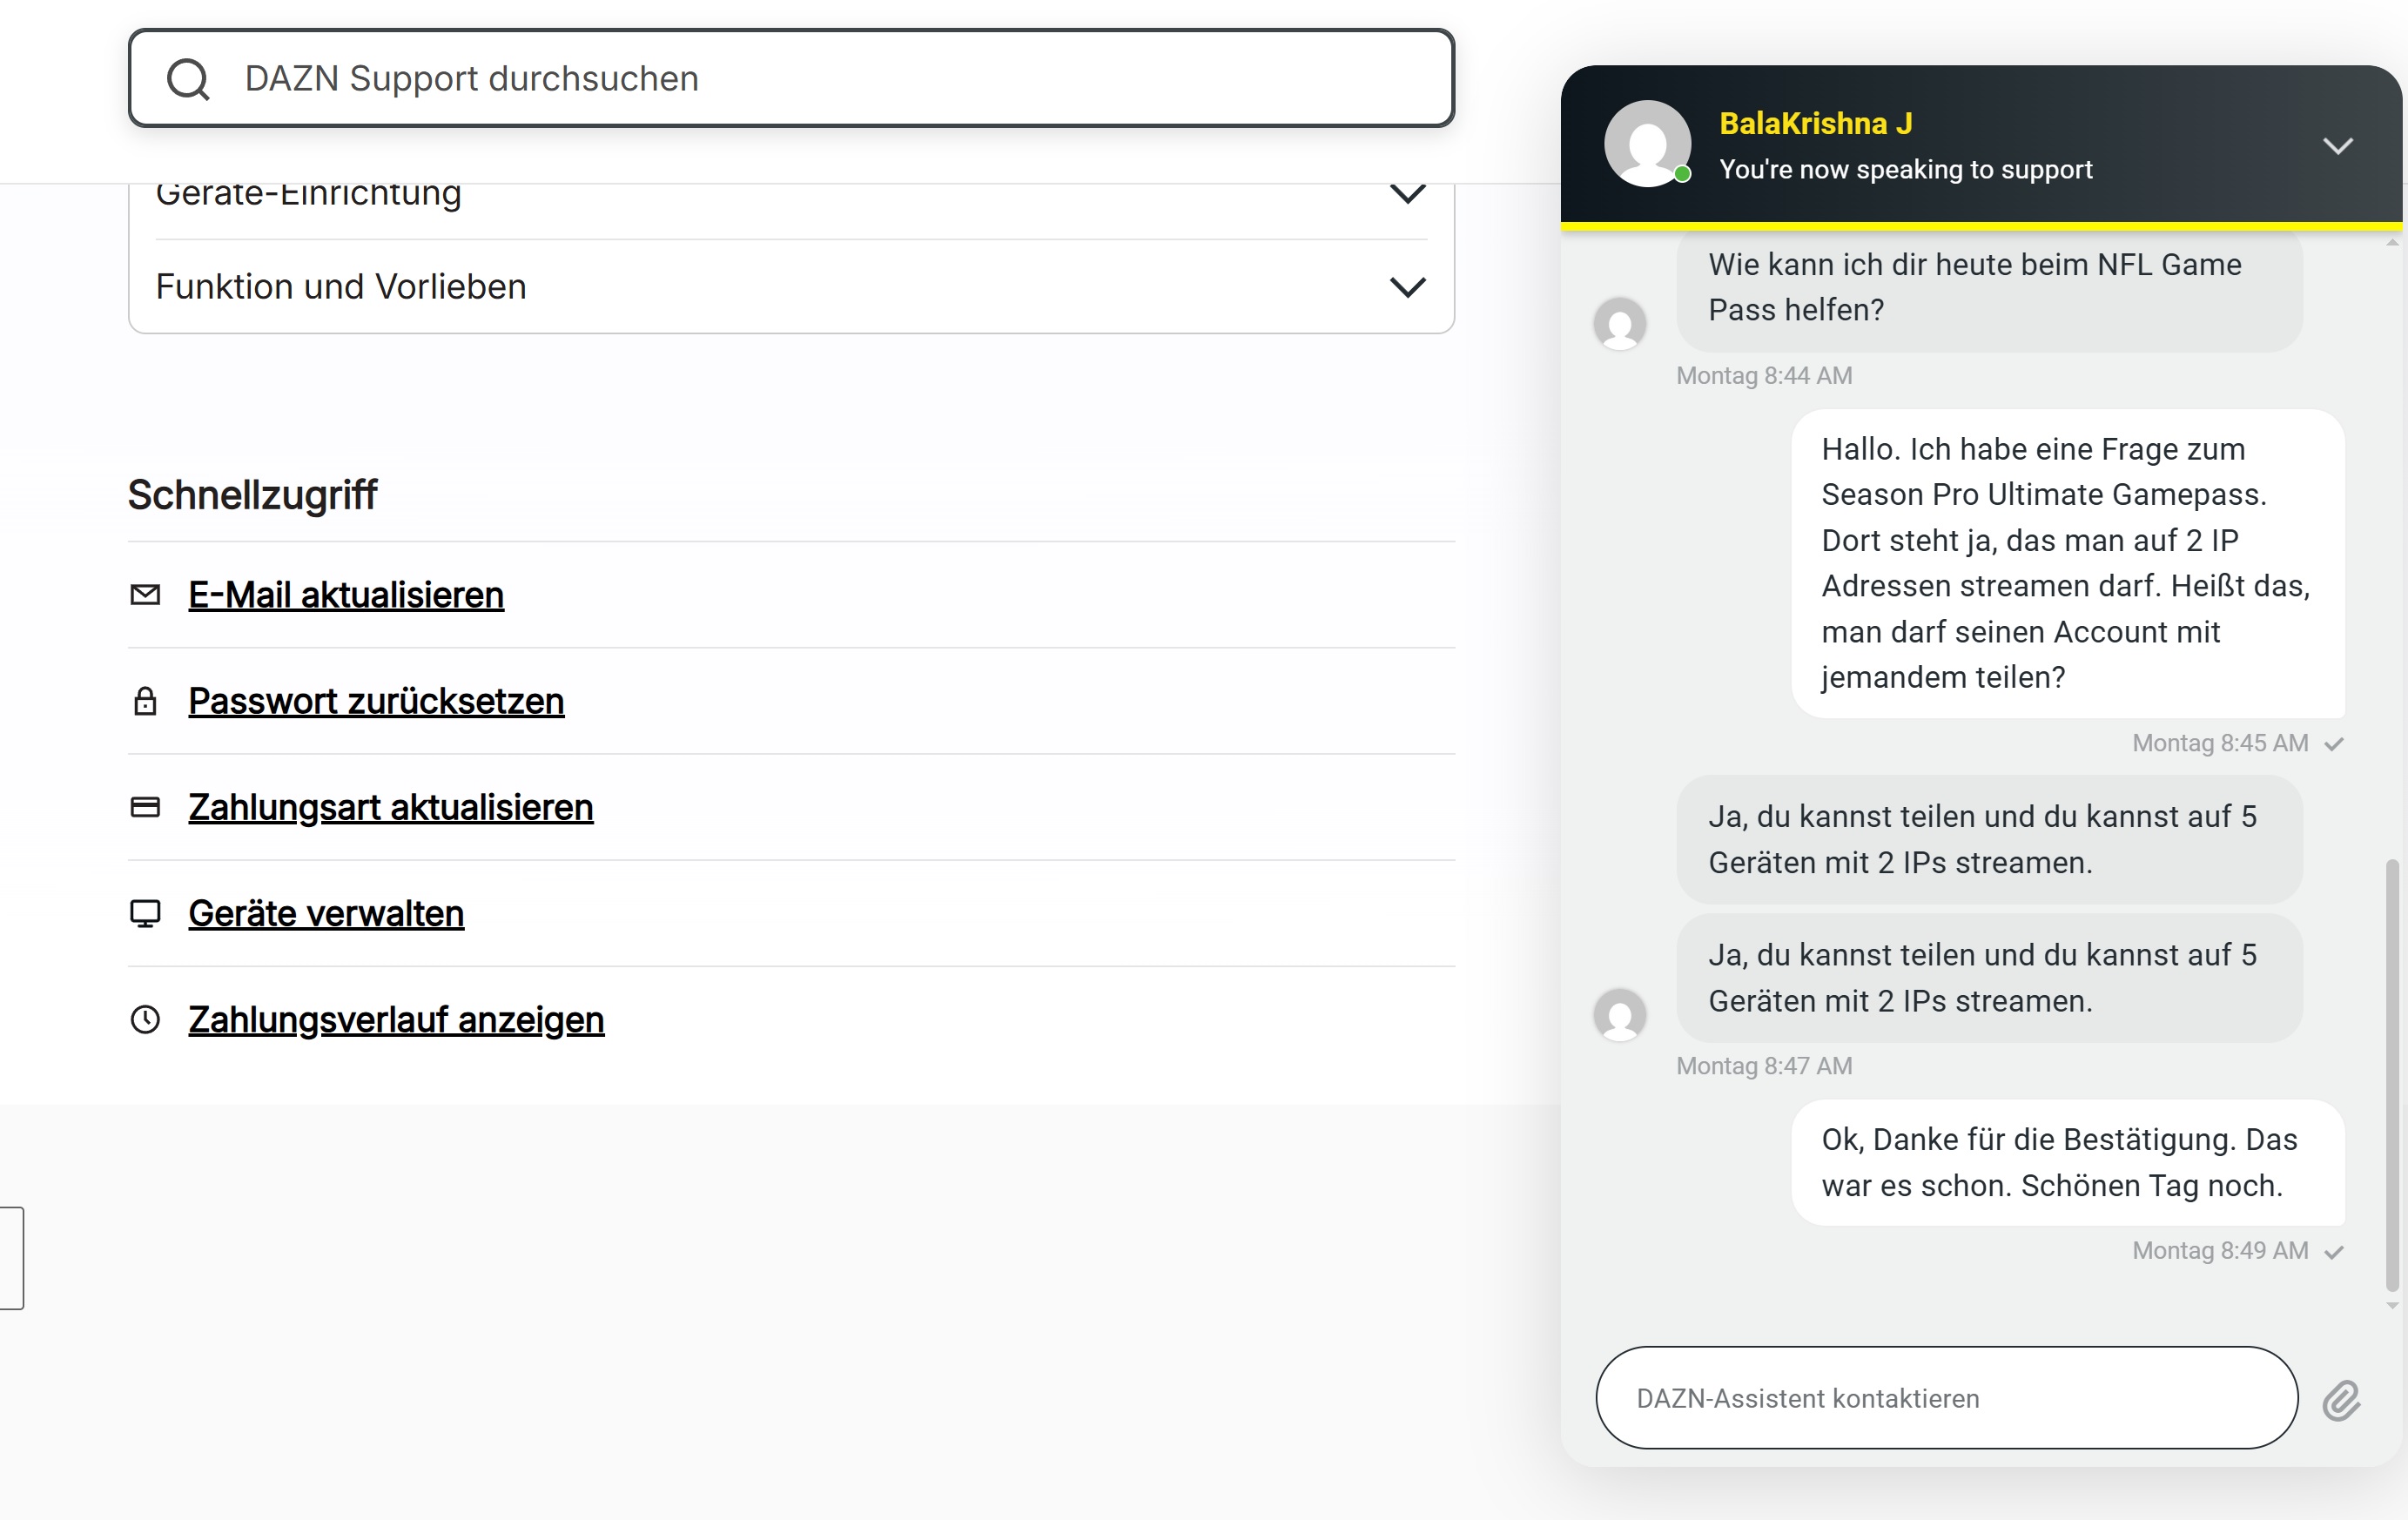This screenshot has height=1520, width=2408.
Task: Open the Geräte verwalten link
Action: [x=326, y=914]
